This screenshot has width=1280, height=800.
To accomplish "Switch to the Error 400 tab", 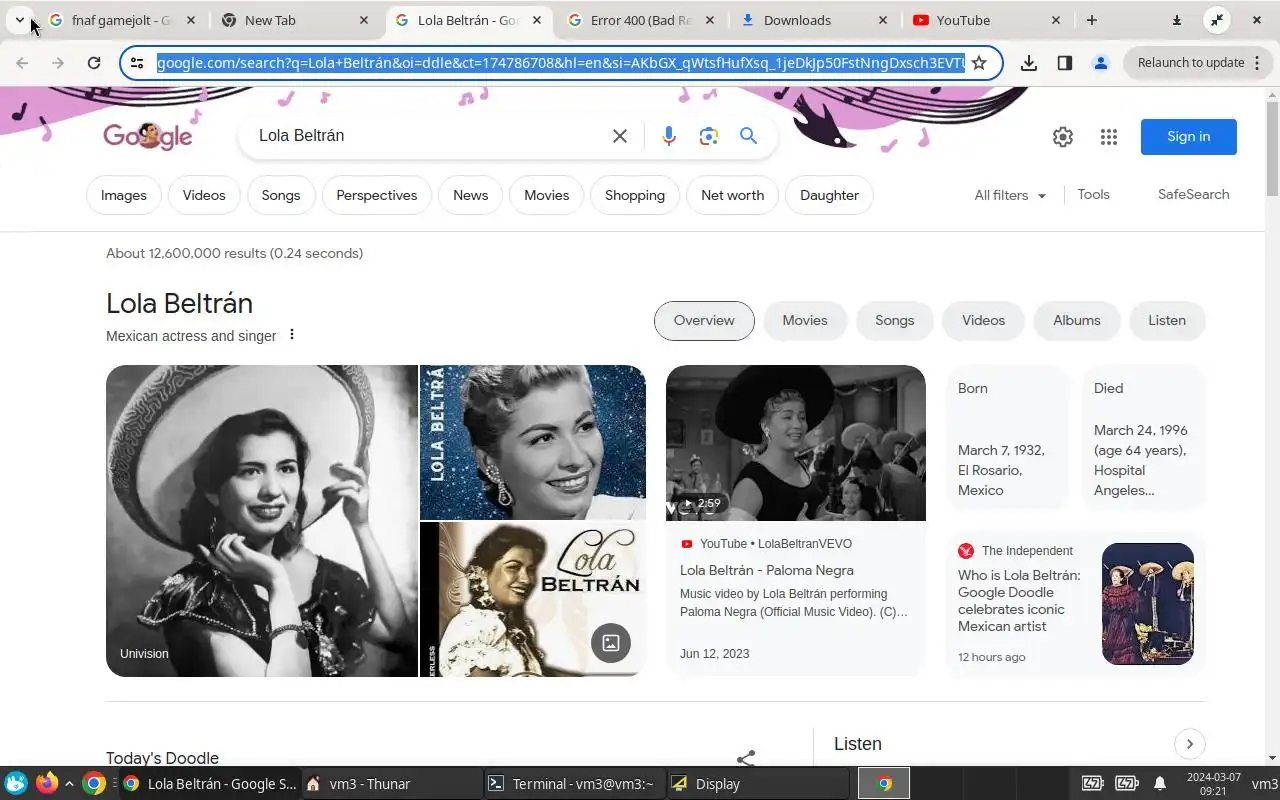I will (642, 20).
